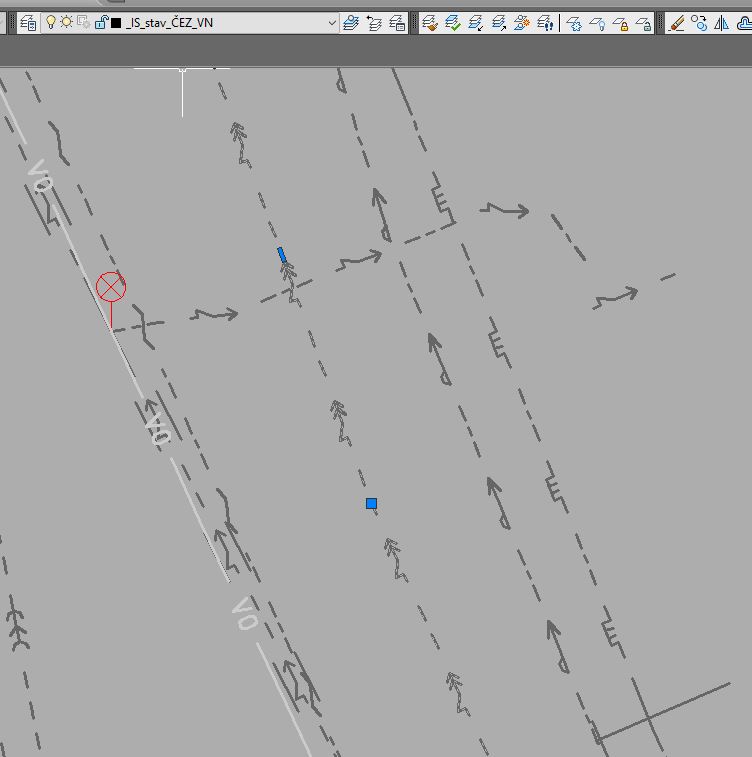Select the Layer Unlock tool
Viewport: 752px width, 757px height.
(643, 23)
